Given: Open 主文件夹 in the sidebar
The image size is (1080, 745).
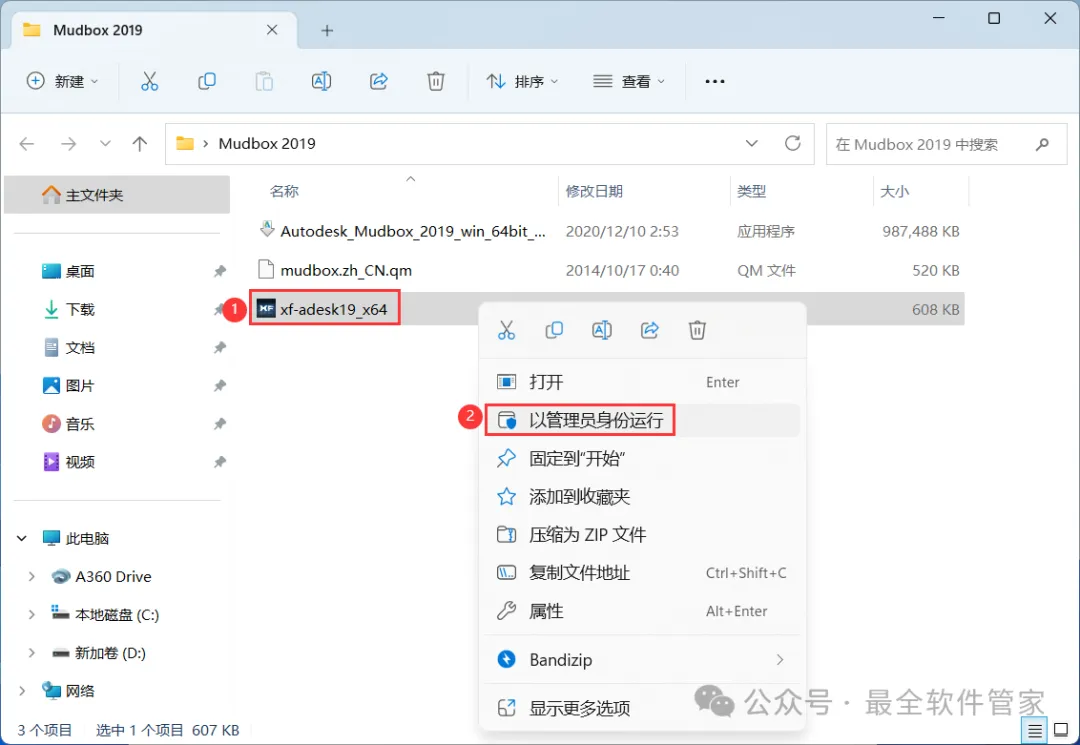Looking at the screenshot, I should pos(117,195).
